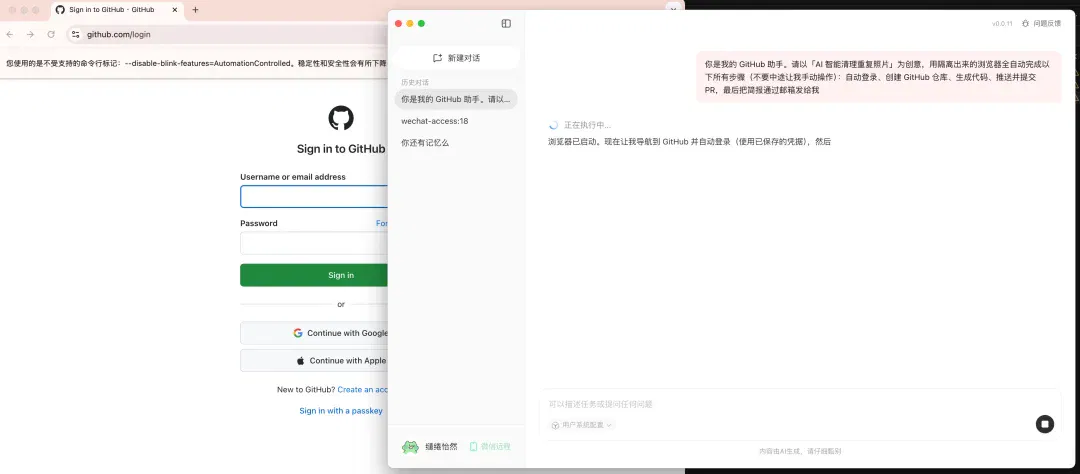Click the 新建对话 compose icon
The image size is (1080, 474).
click(437, 58)
